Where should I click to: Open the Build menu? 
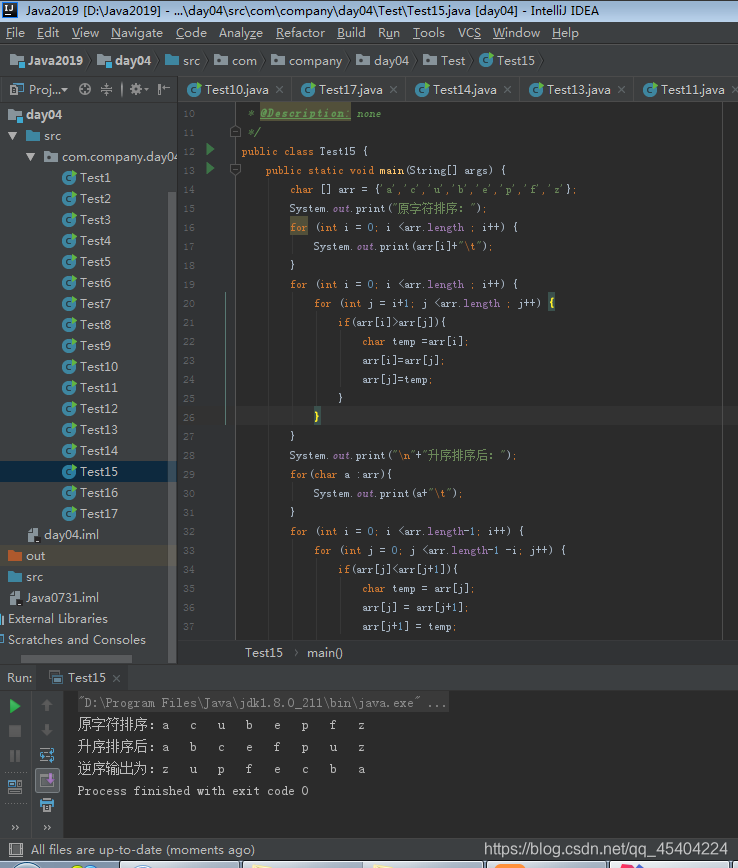tap(351, 33)
